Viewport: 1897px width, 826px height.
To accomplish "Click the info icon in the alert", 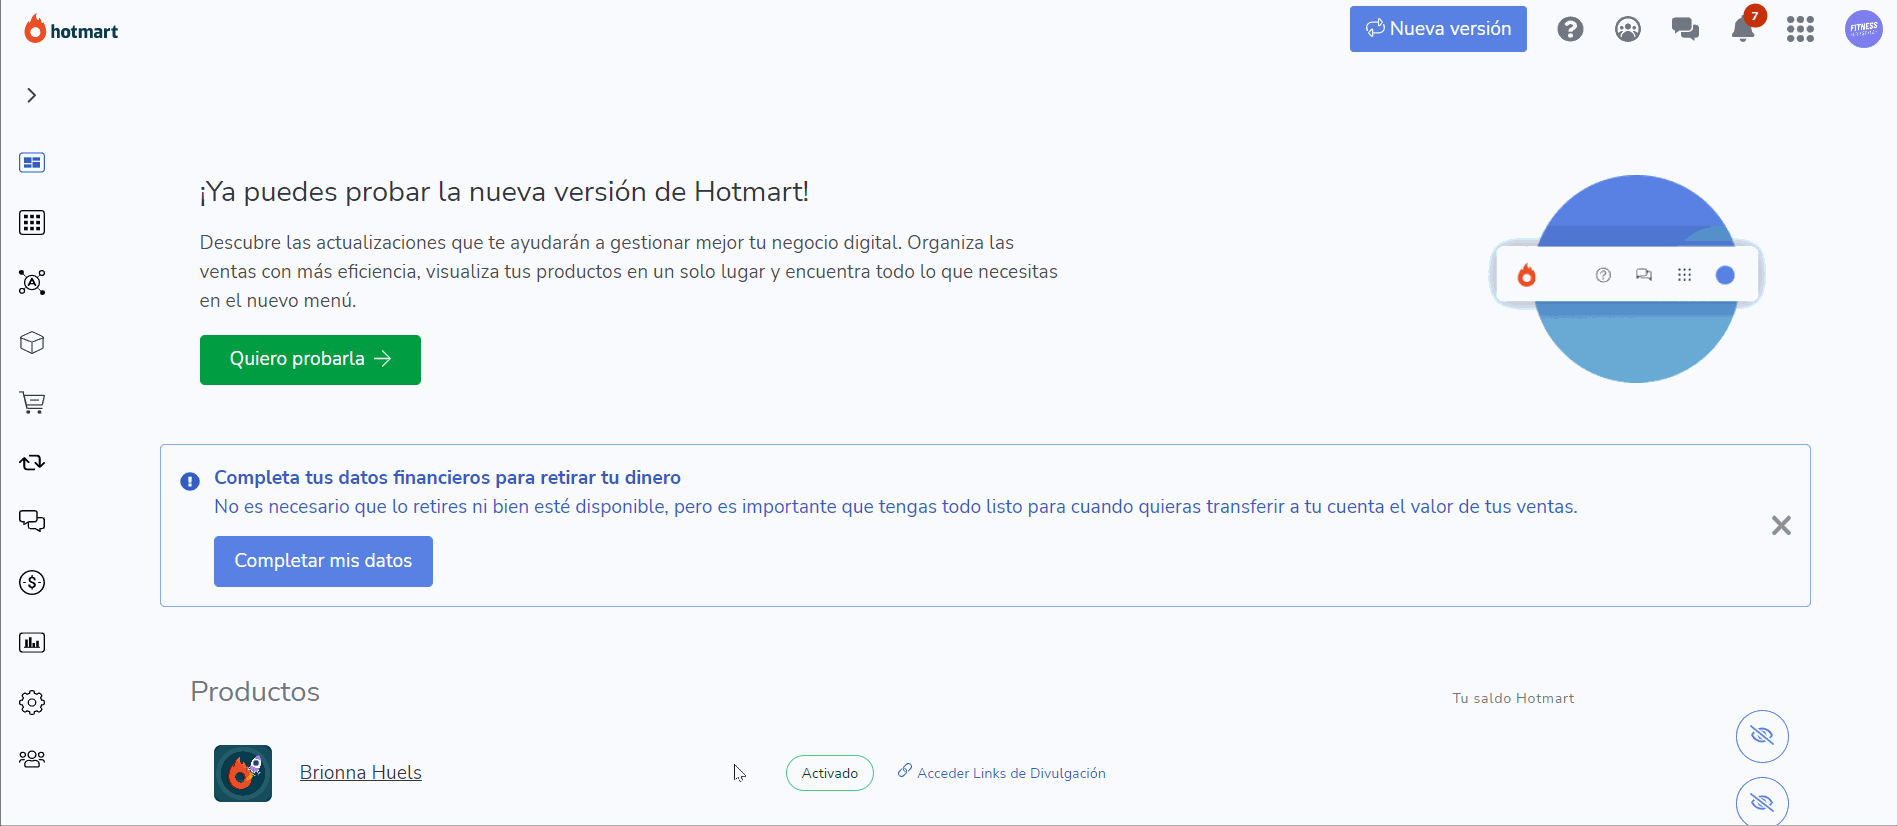I will pyautogui.click(x=190, y=481).
